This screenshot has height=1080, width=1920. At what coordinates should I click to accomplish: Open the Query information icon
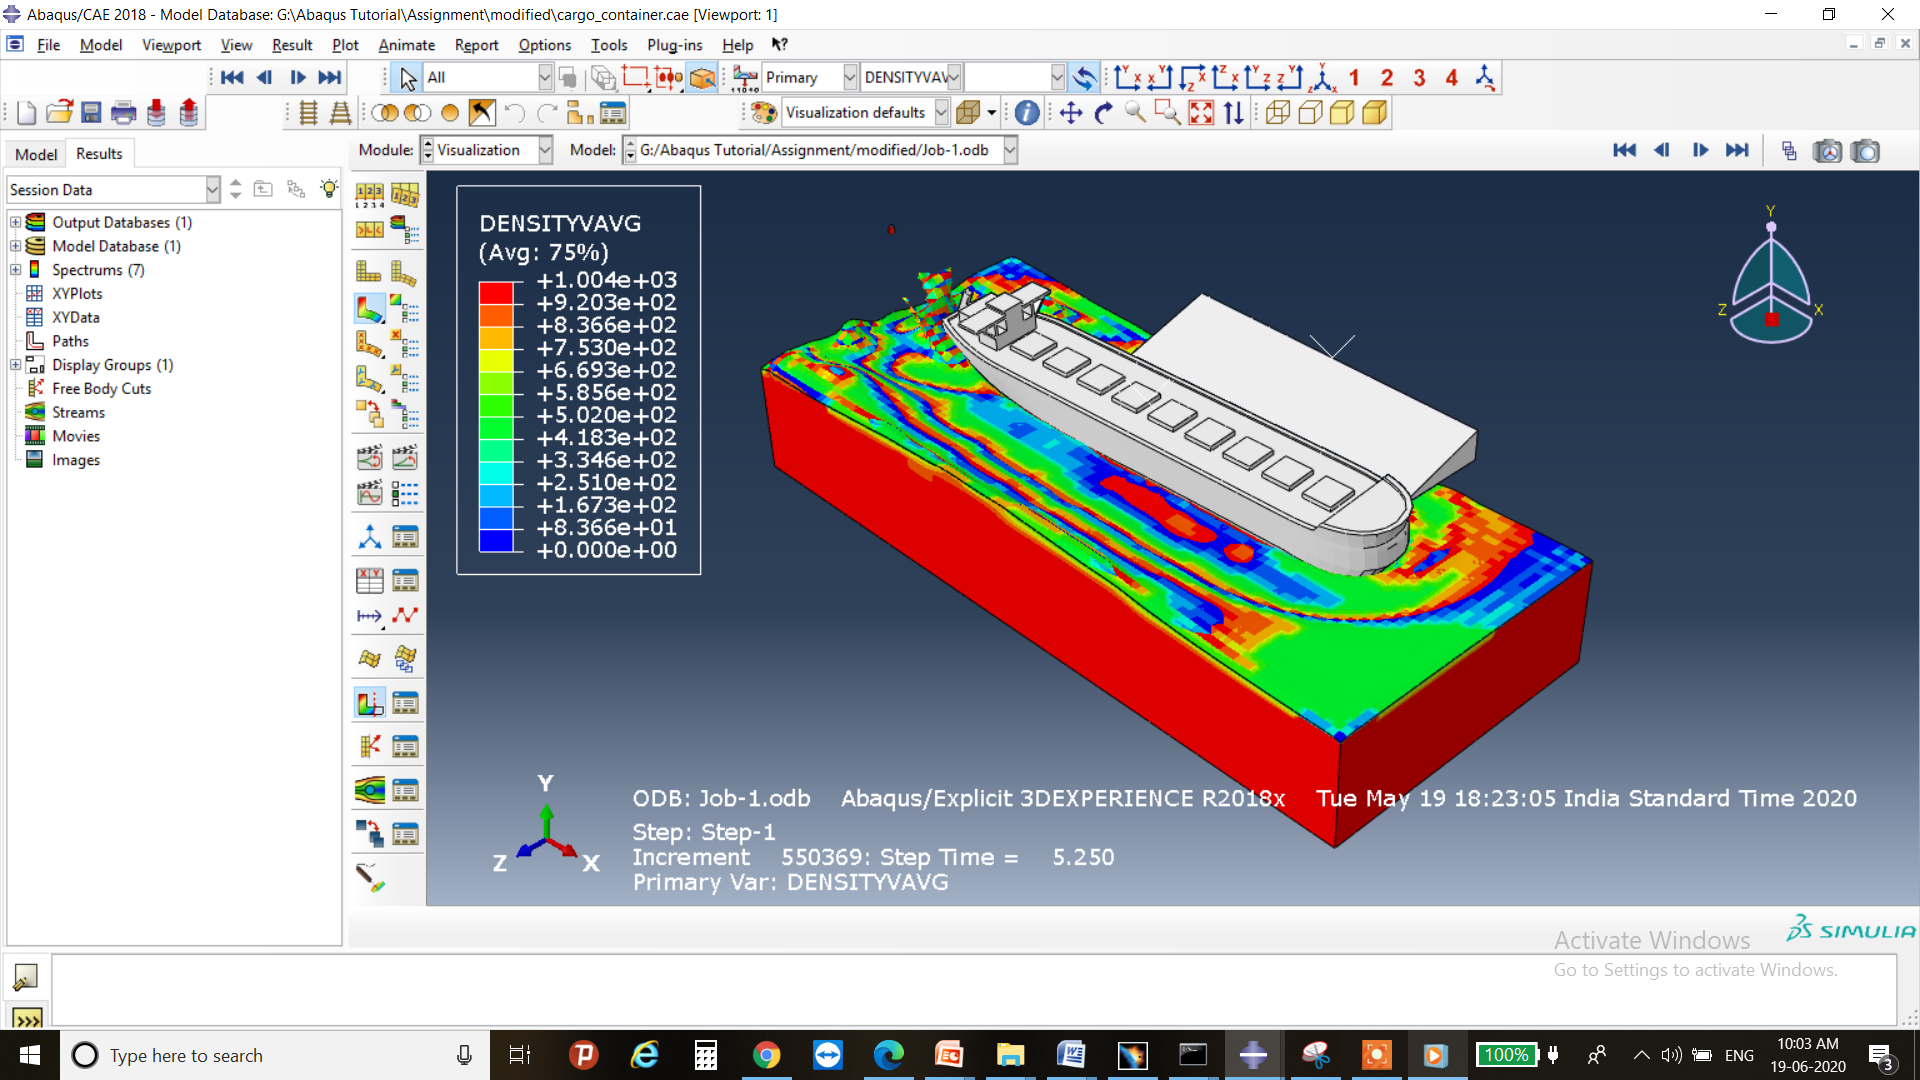pyautogui.click(x=1027, y=113)
